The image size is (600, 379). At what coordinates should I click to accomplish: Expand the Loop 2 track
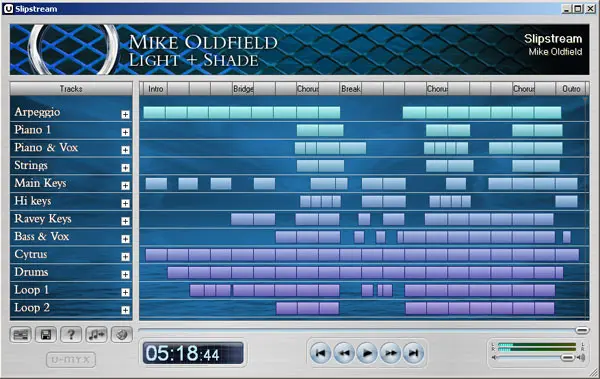[125, 310]
